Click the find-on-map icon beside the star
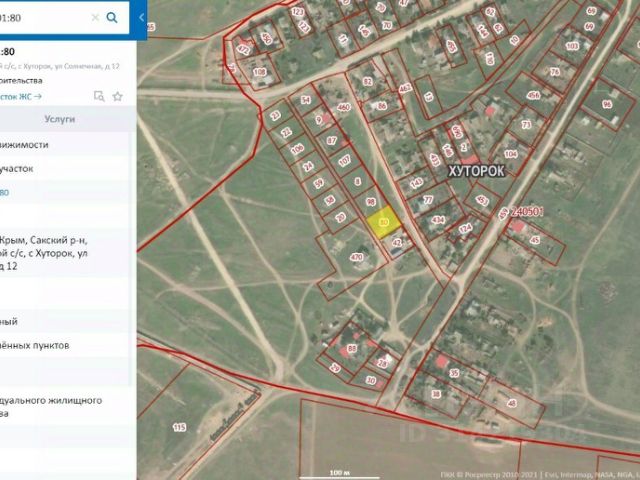The image size is (640, 480). click(x=99, y=96)
